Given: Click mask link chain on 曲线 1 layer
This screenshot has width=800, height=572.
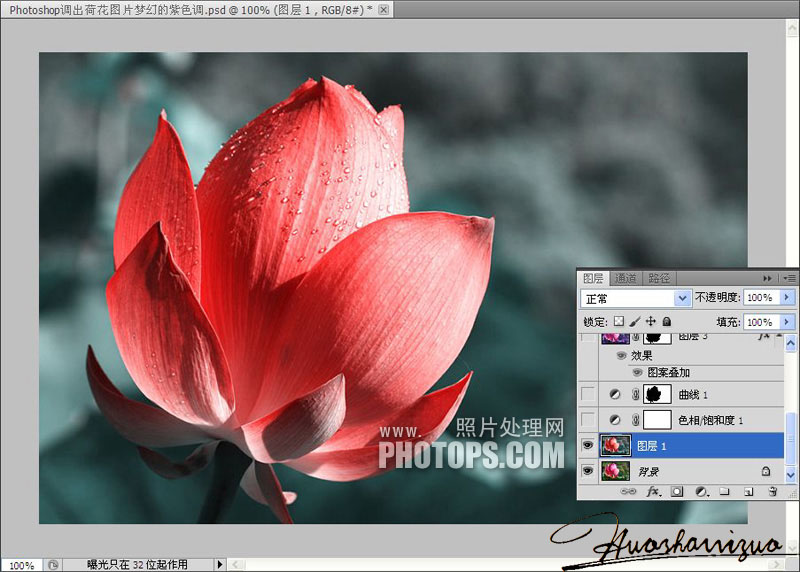Looking at the screenshot, I should tap(635, 394).
